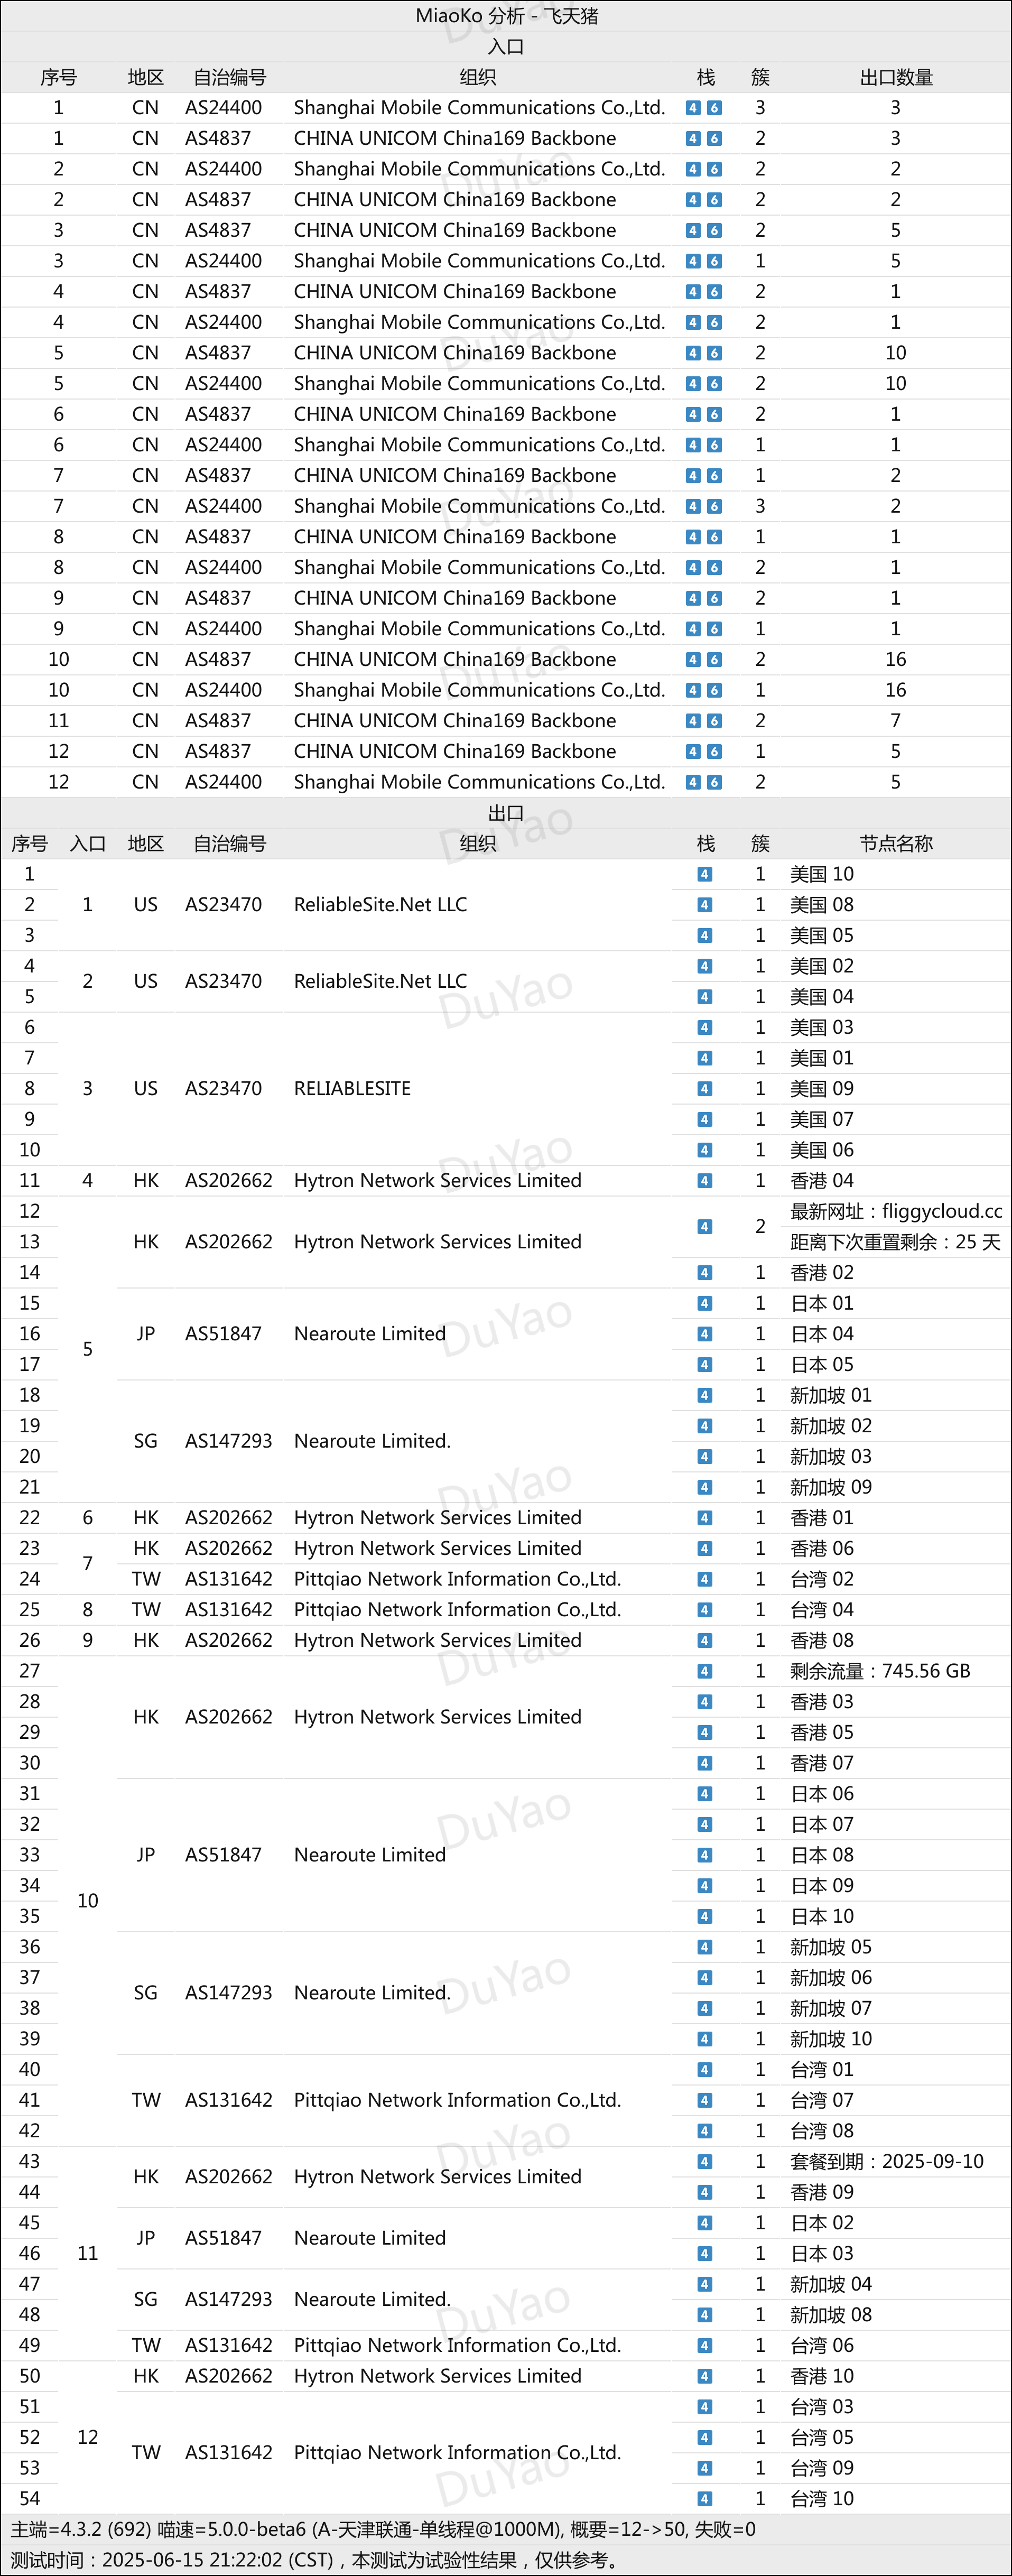
Task: Click IPv4 badge for node 香港 02
Action: [705, 1273]
